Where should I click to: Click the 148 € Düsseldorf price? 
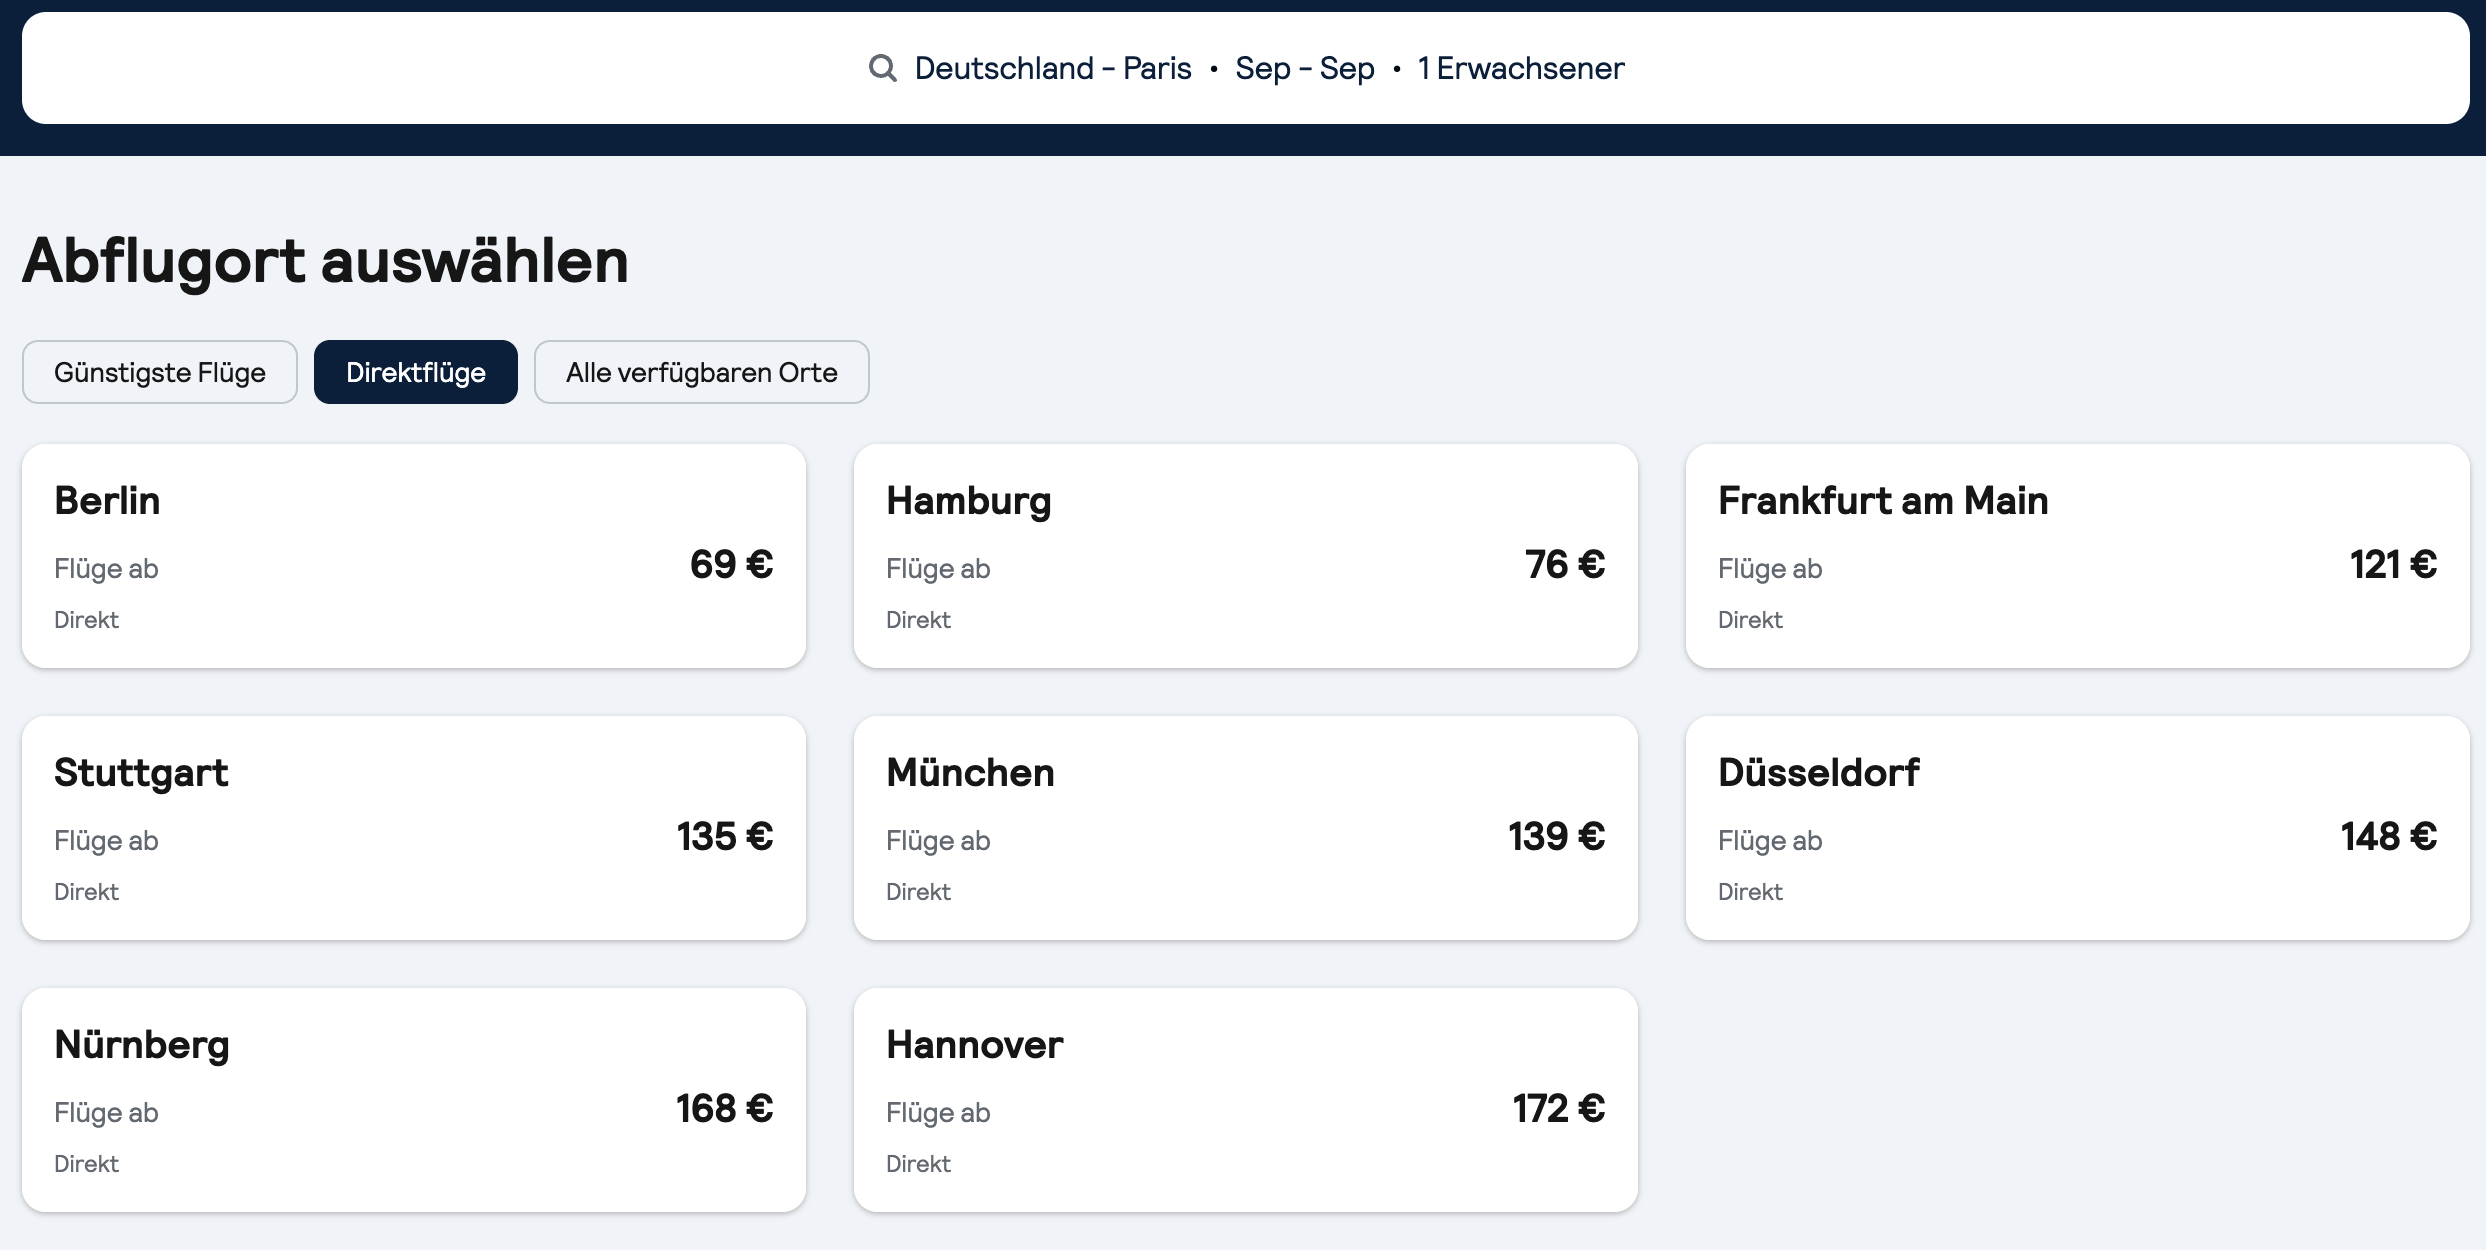click(x=2388, y=837)
